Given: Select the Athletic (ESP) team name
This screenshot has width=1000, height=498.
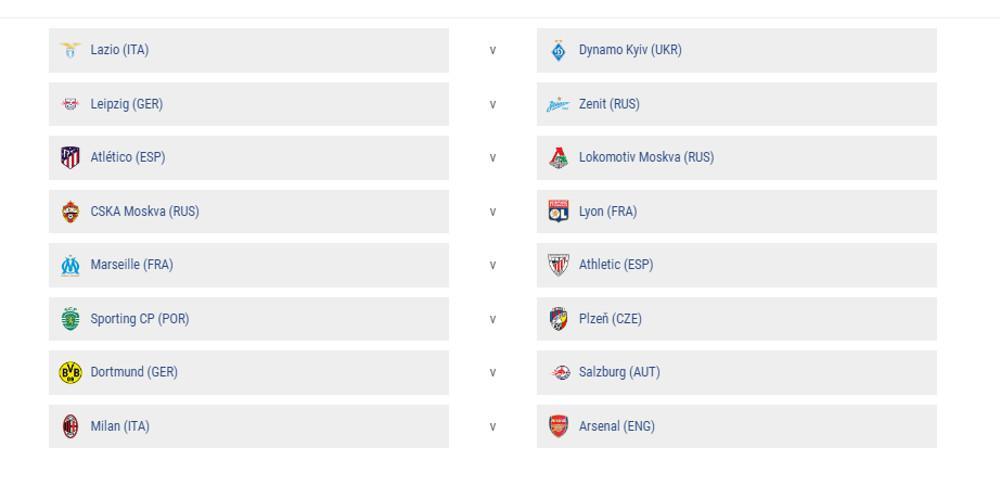Looking at the screenshot, I should [x=615, y=265].
